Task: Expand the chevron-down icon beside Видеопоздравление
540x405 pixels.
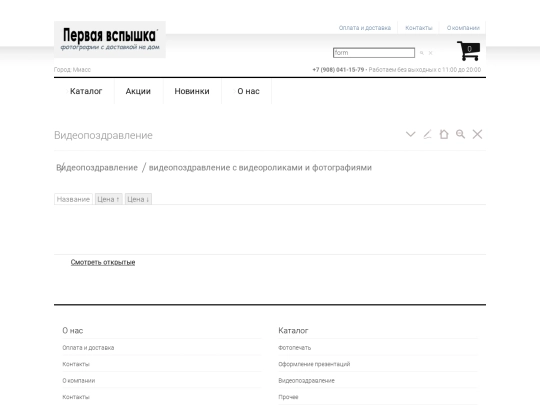Action: (x=411, y=134)
